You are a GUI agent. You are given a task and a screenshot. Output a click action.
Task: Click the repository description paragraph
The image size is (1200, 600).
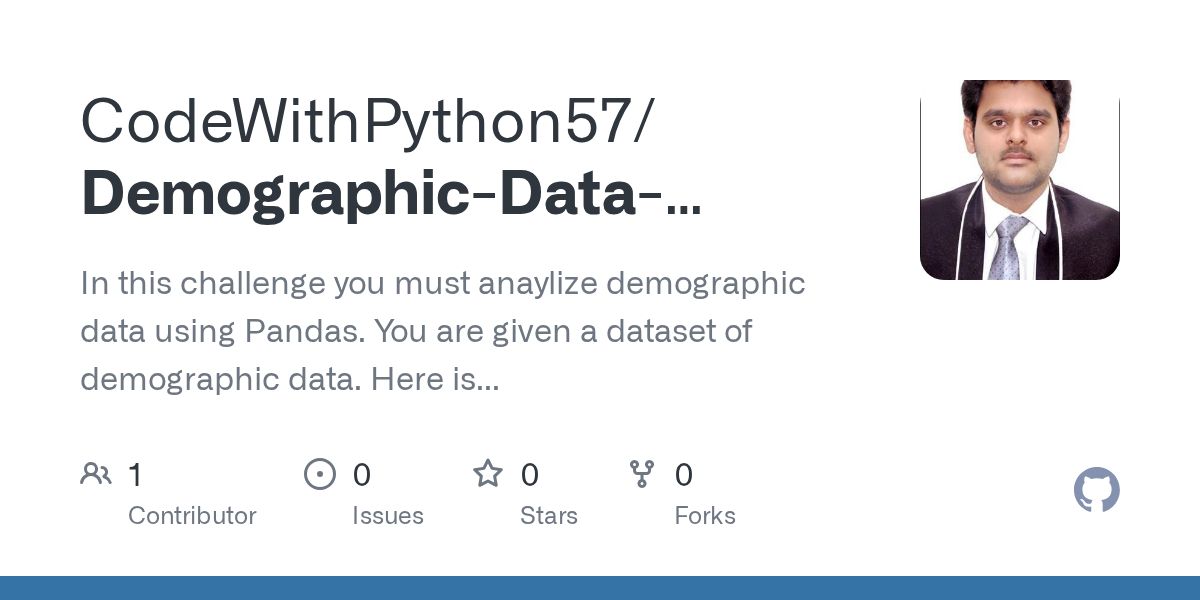tap(442, 331)
